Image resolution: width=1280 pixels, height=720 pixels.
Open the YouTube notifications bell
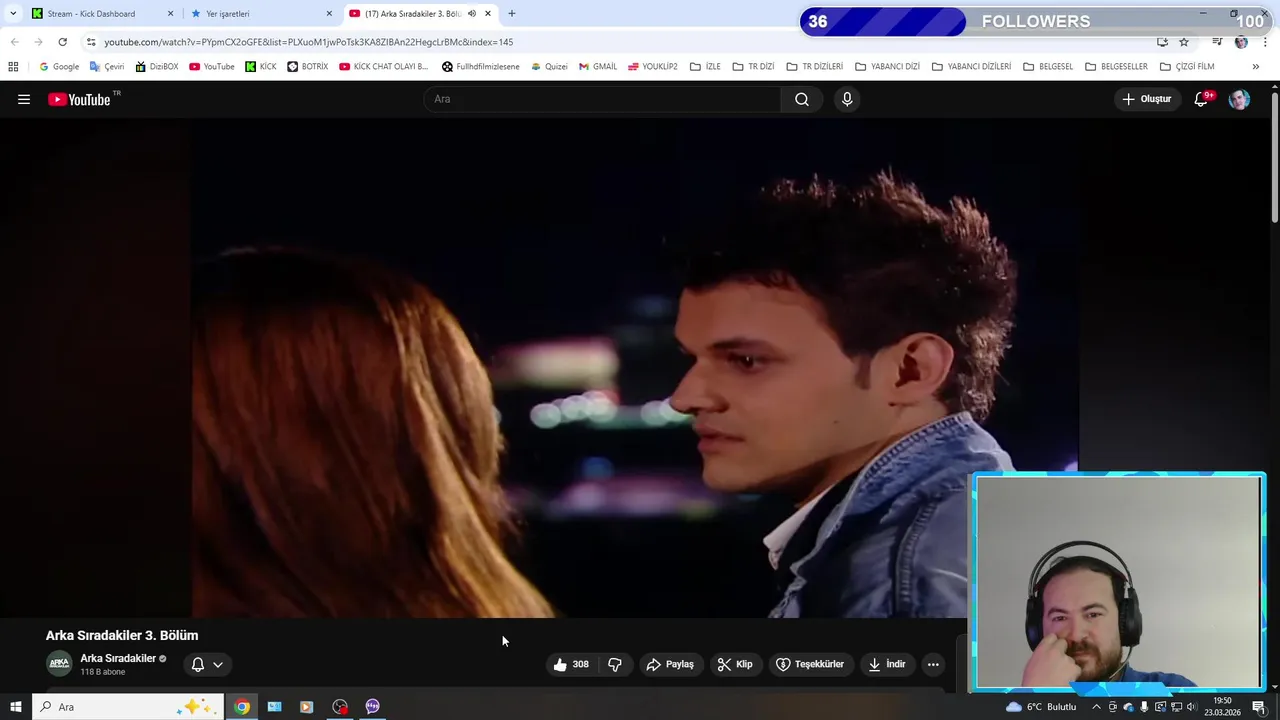point(1201,99)
